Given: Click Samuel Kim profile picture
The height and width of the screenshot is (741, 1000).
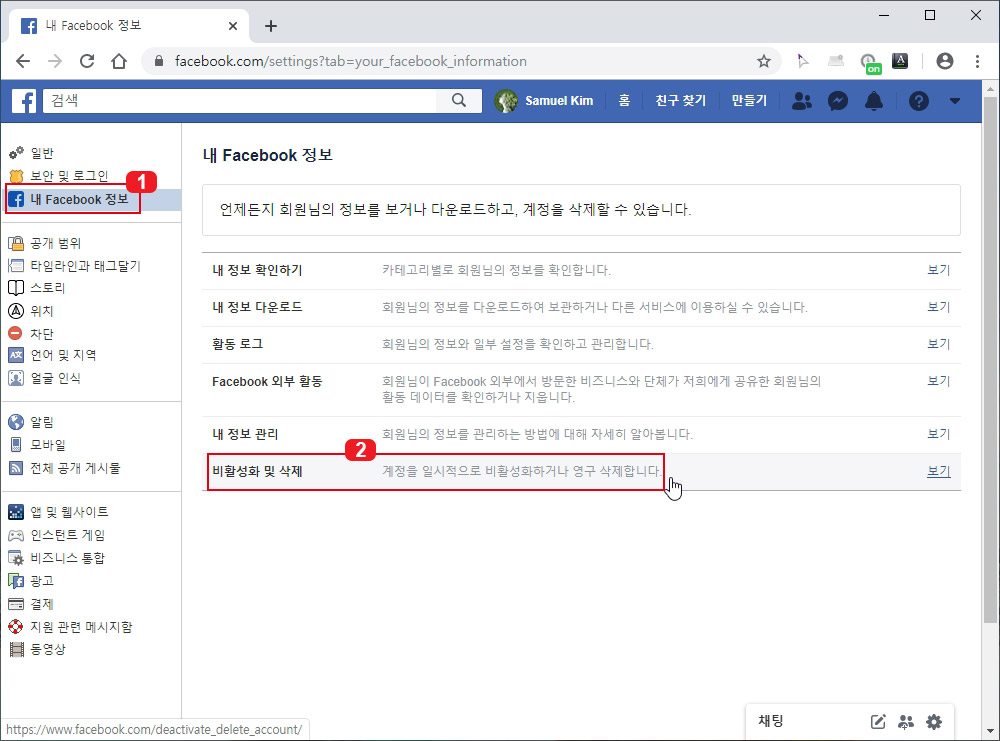Looking at the screenshot, I should coord(506,101).
